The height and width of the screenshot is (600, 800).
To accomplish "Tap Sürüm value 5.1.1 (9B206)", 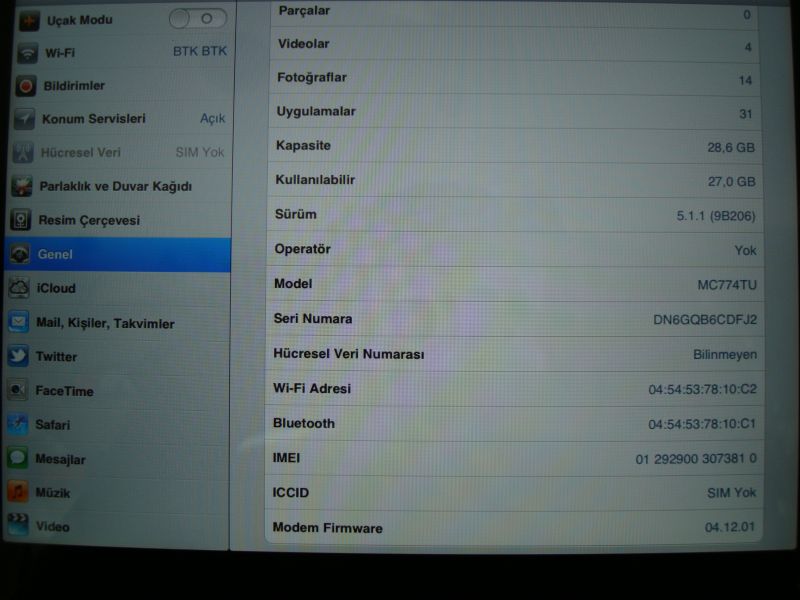I will click(716, 216).
